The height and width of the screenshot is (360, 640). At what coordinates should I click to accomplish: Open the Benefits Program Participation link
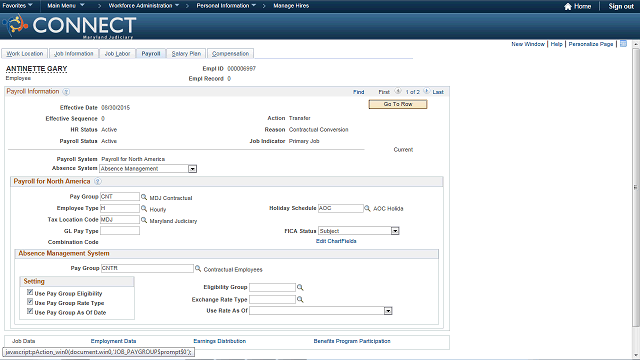pyautogui.click(x=352, y=341)
